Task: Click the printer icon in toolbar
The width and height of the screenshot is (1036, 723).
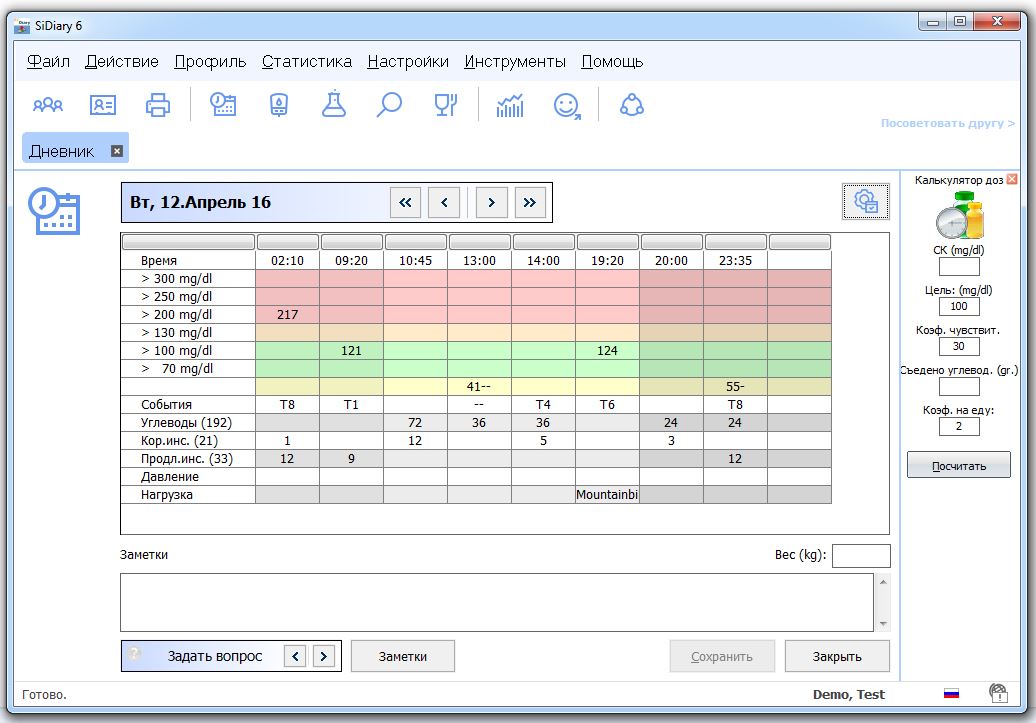Action: [158, 105]
